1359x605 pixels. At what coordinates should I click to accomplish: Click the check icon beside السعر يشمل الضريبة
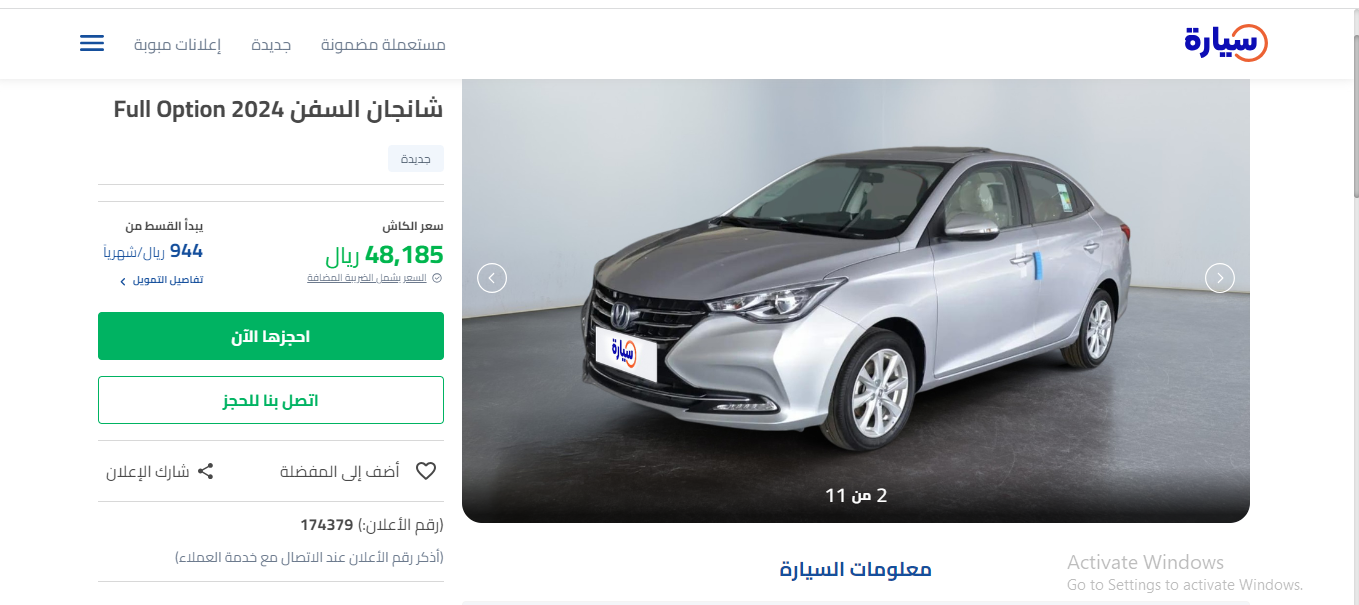tap(437, 278)
